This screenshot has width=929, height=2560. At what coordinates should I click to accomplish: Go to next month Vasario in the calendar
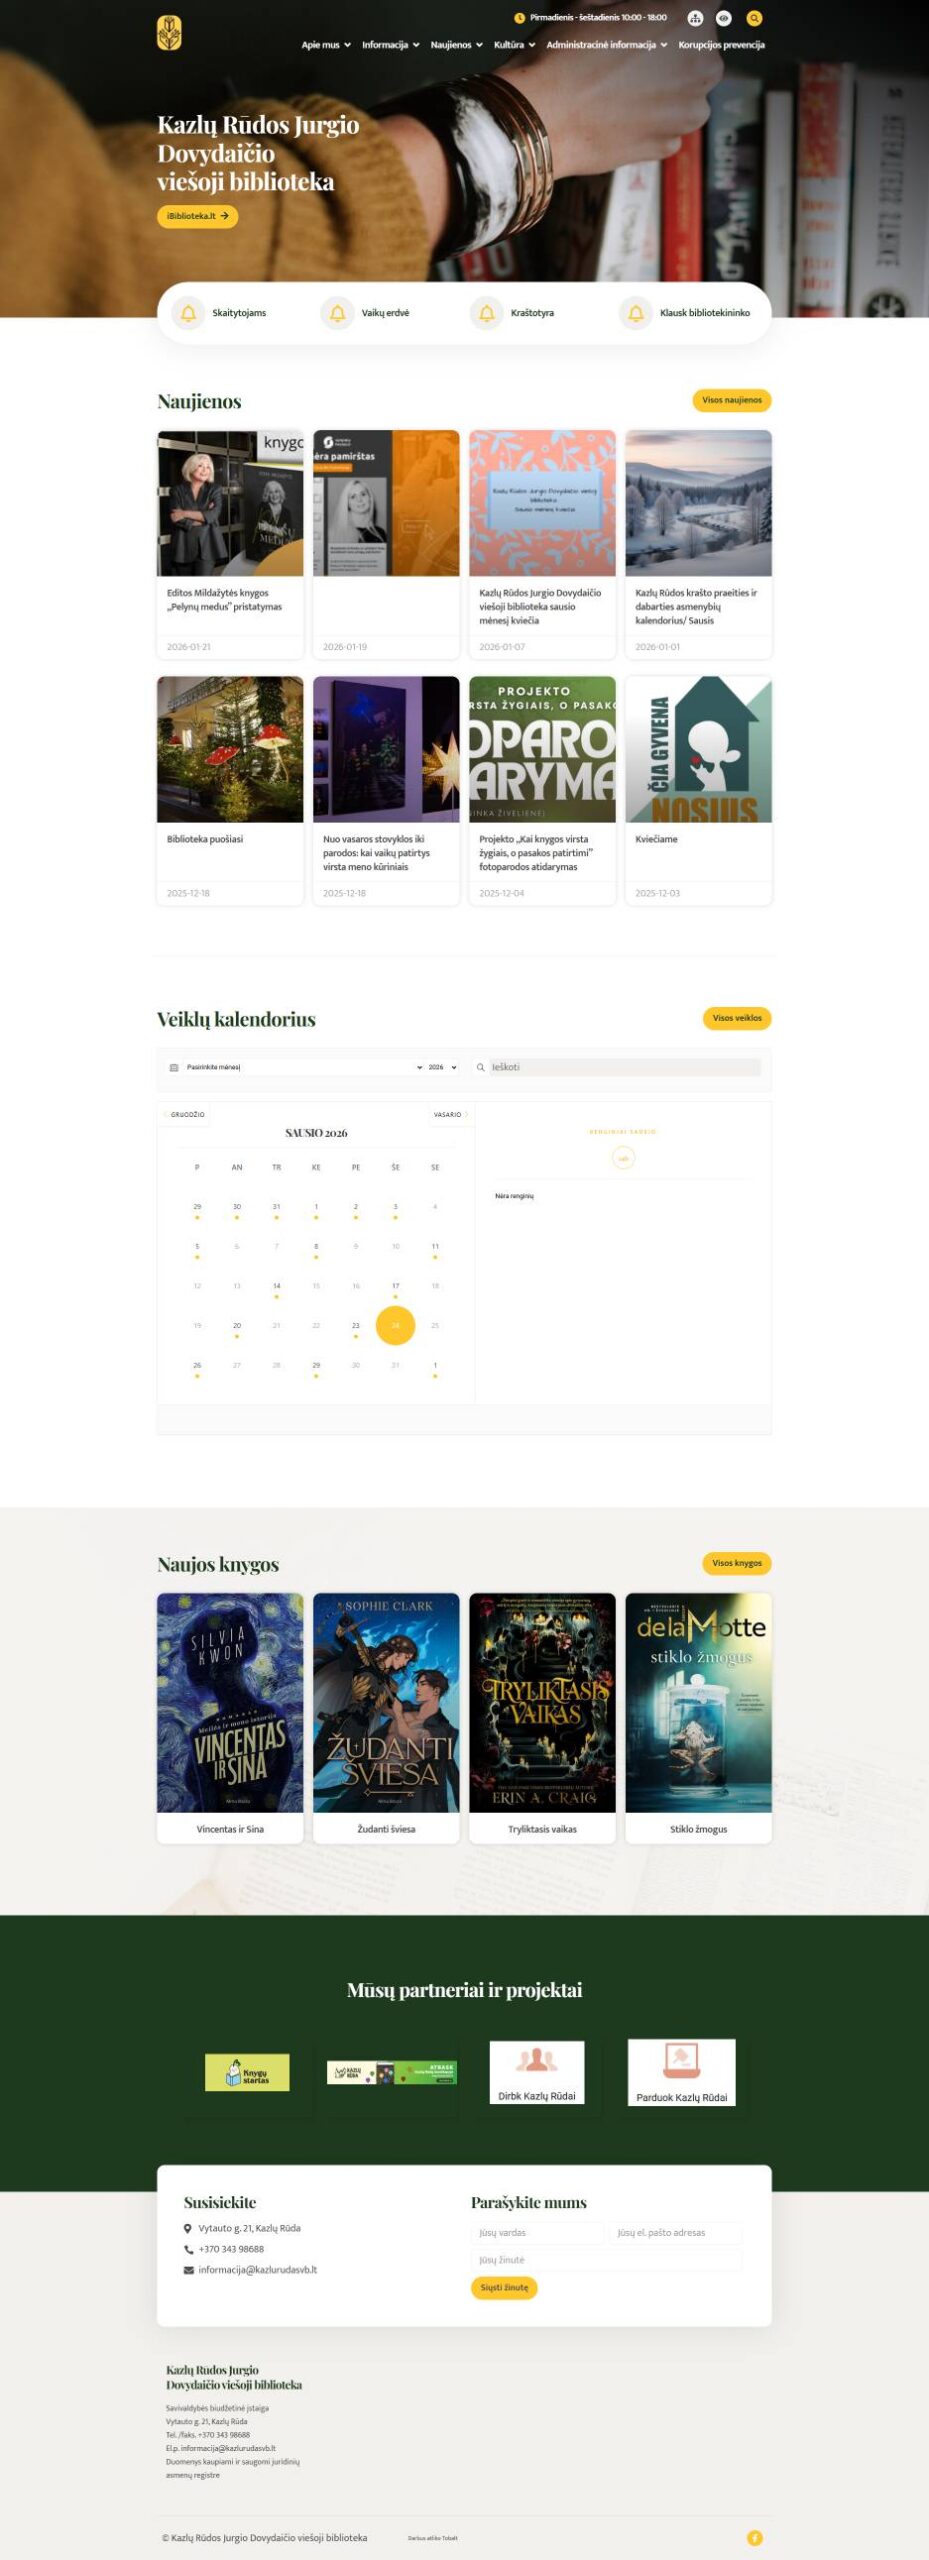coord(451,1114)
